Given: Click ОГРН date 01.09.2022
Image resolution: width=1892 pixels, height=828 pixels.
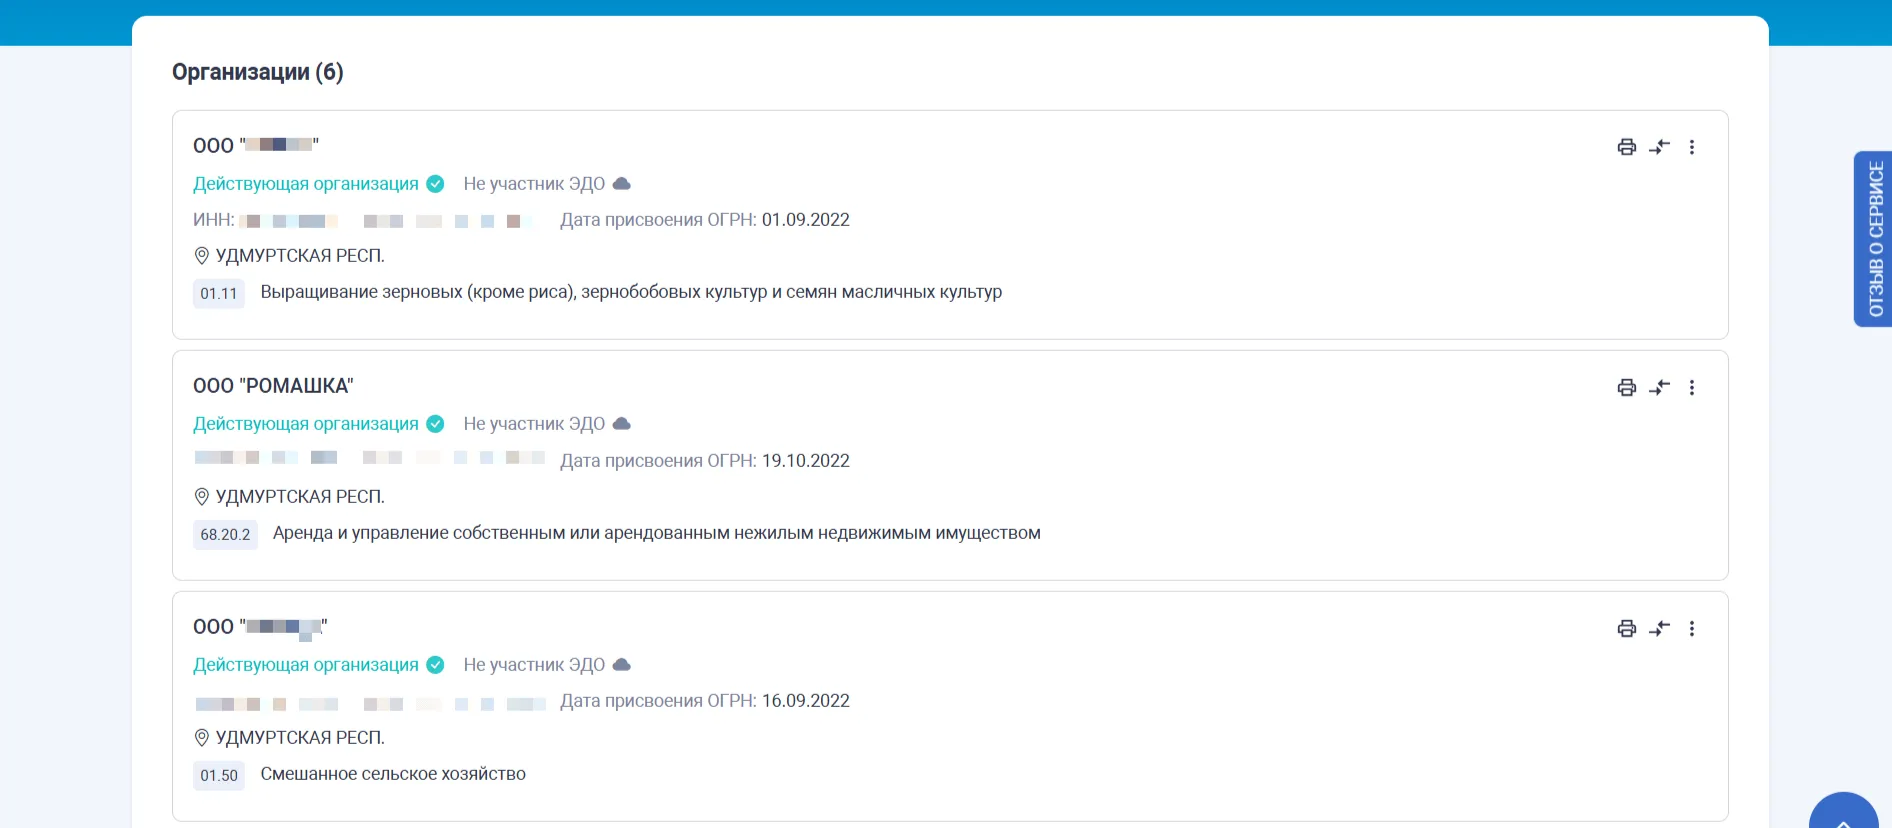Looking at the screenshot, I should point(806,220).
